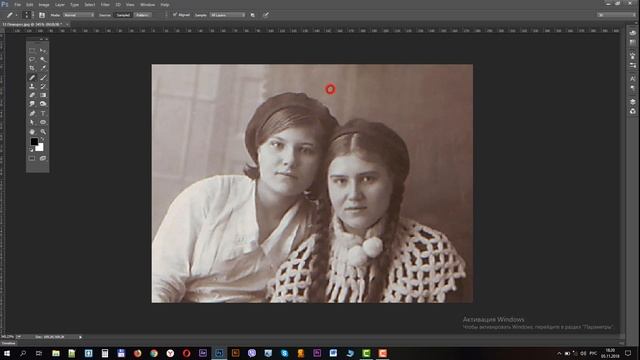Choose Sampled as healing source
640x360 pixels.
(x=123, y=15)
